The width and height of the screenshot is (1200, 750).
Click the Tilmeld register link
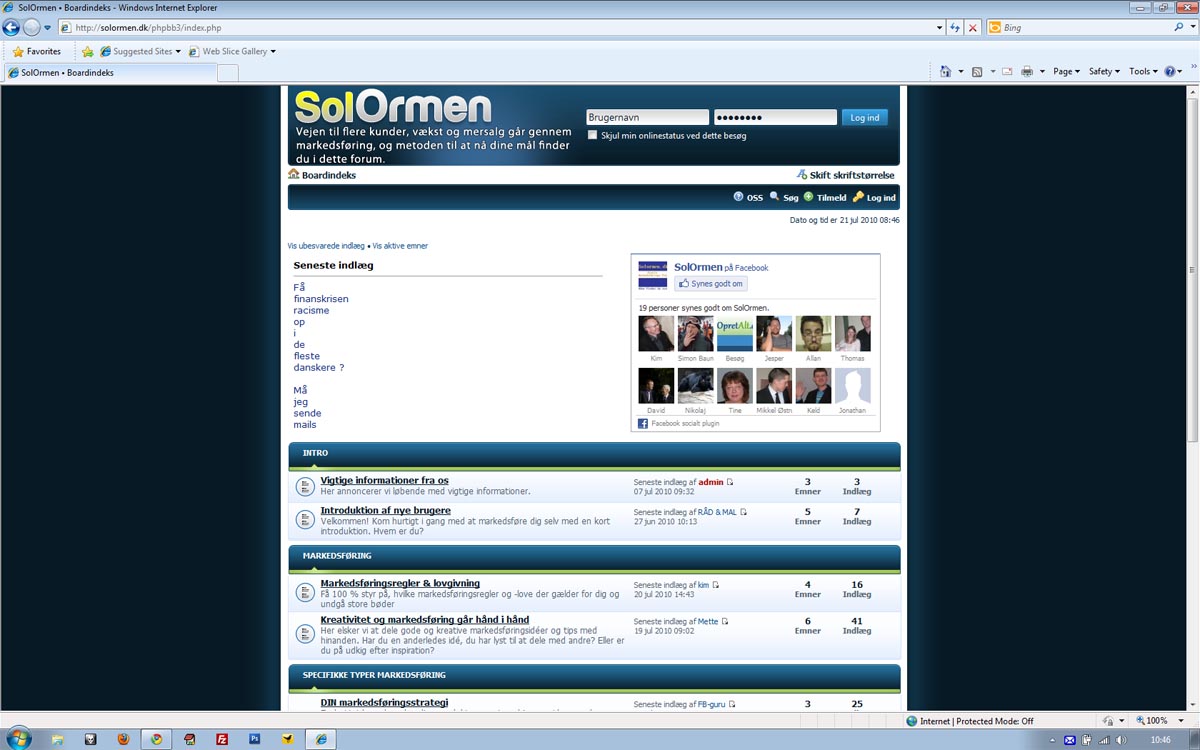pyautogui.click(x=831, y=198)
